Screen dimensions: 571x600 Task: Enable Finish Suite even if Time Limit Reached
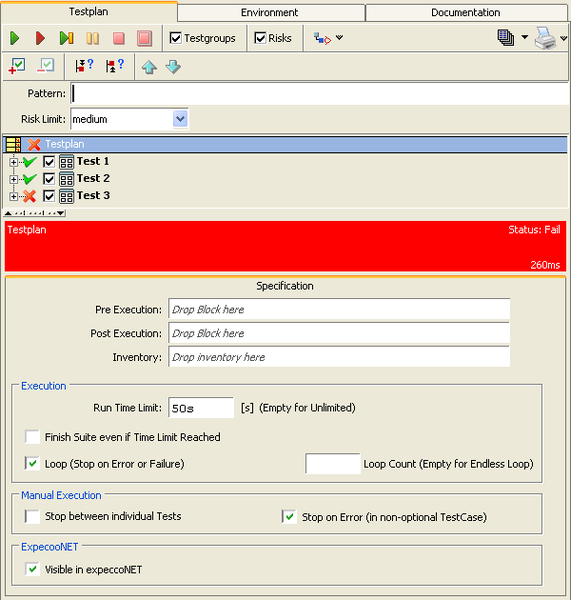coord(32,437)
